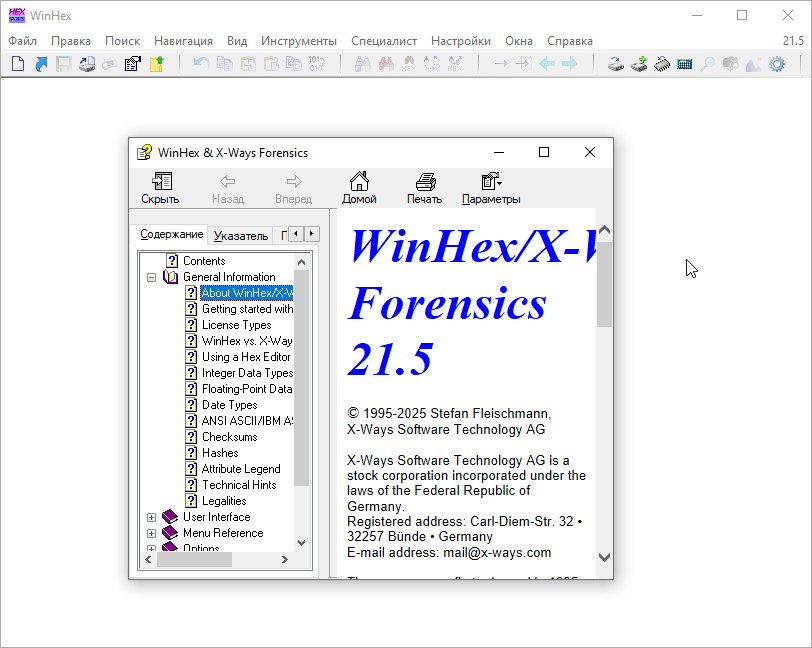Click the red binoculars Find Hex icon

pos(386,64)
